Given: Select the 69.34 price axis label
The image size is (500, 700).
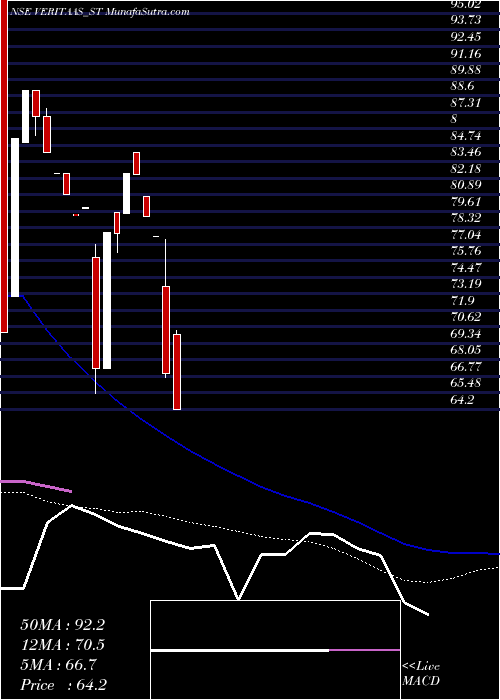Looking at the screenshot, I should coord(466,333).
